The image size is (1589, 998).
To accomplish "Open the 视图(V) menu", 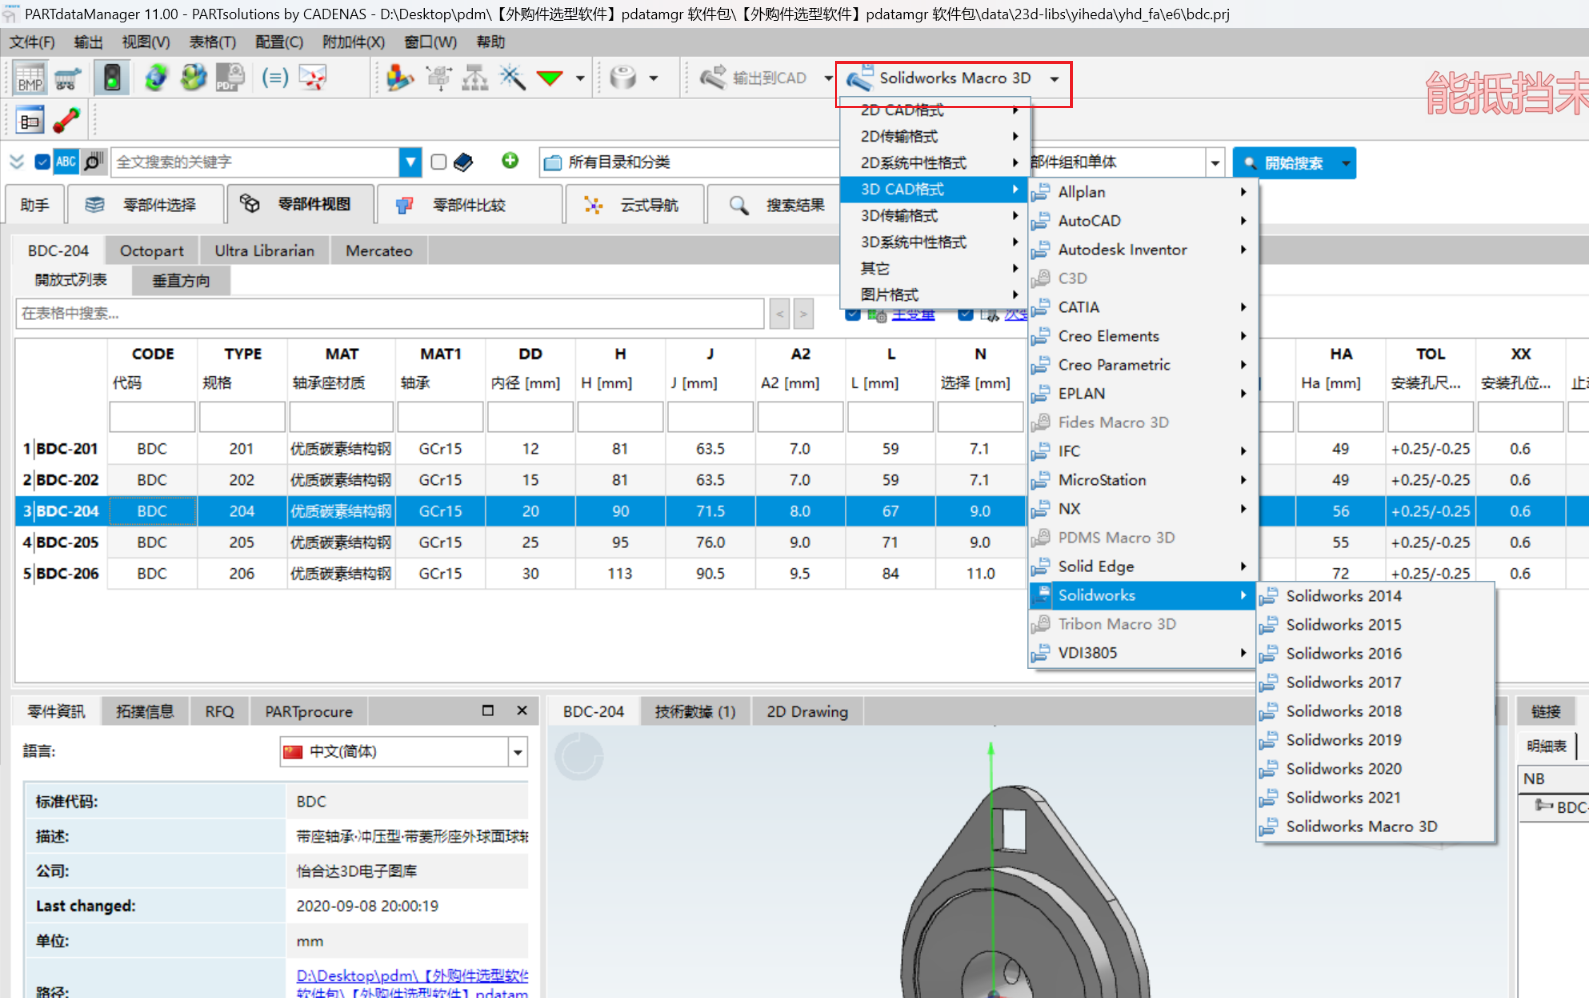I will pyautogui.click(x=146, y=42).
